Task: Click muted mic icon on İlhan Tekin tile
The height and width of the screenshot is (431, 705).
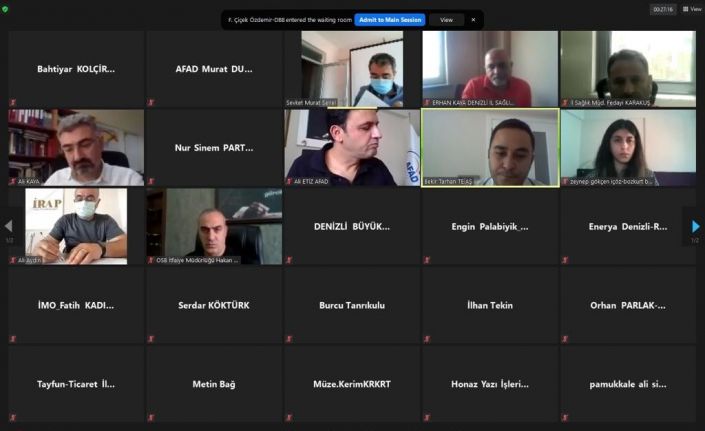Action: [x=427, y=339]
